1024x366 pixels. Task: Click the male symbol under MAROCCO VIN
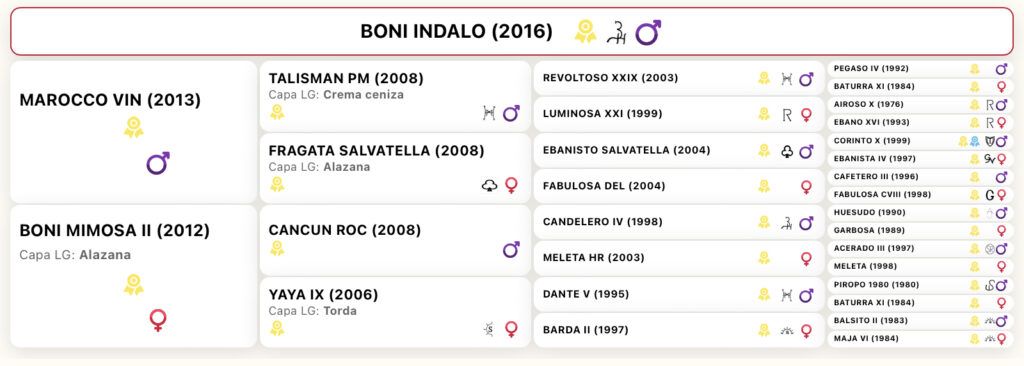click(157, 163)
